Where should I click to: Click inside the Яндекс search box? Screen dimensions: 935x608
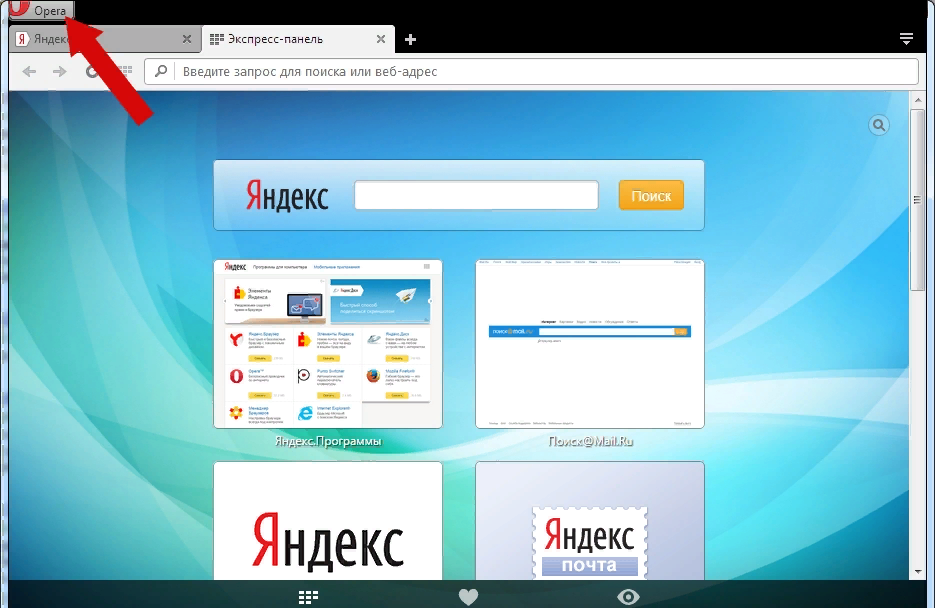click(476, 195)
